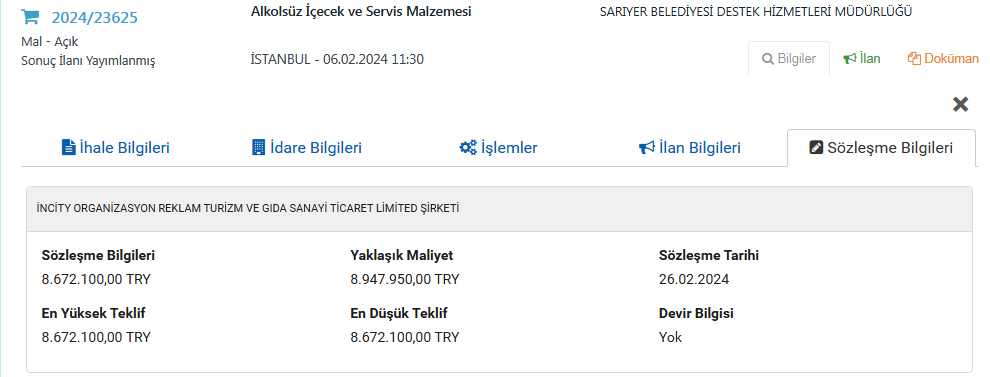Click the orange copy icon beside Doküman

pos(914,59)
